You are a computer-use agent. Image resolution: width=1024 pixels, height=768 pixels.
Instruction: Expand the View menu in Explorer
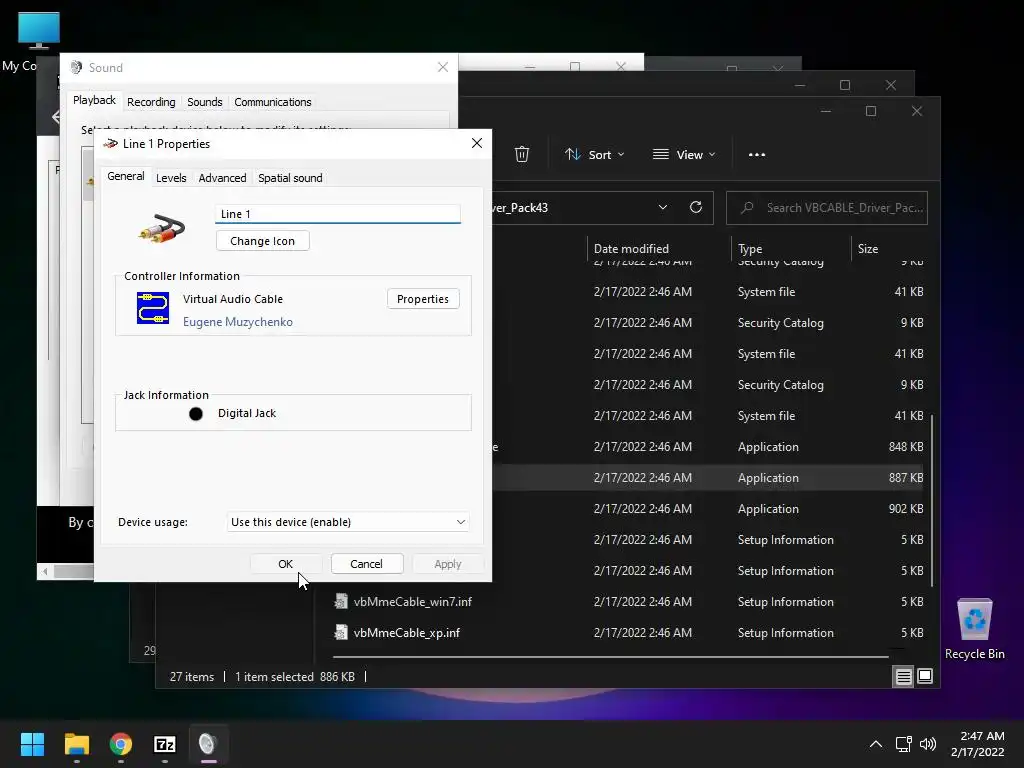[x=684, y=155]
